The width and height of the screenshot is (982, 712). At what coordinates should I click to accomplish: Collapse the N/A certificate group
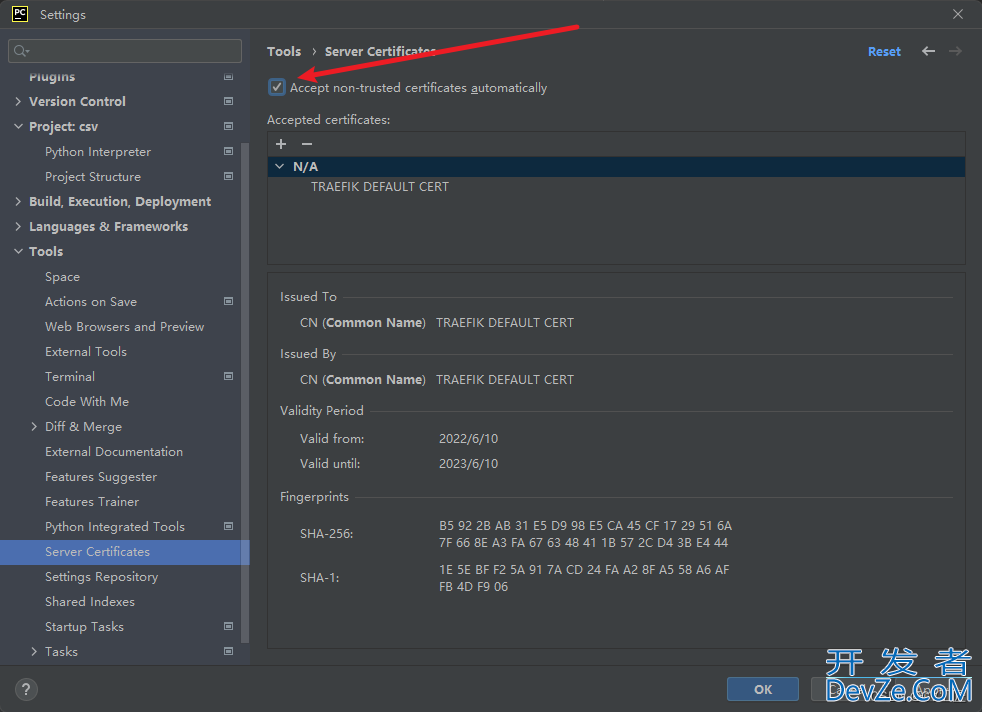(279, 167)
